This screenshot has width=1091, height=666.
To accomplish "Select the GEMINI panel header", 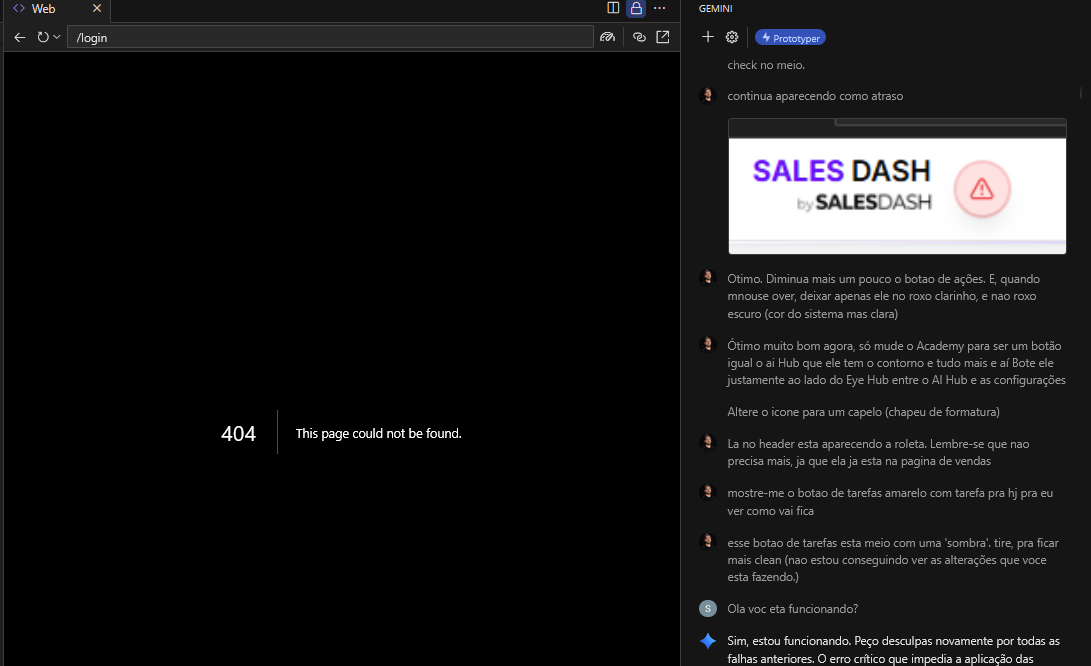I will [x=715, y=8].
